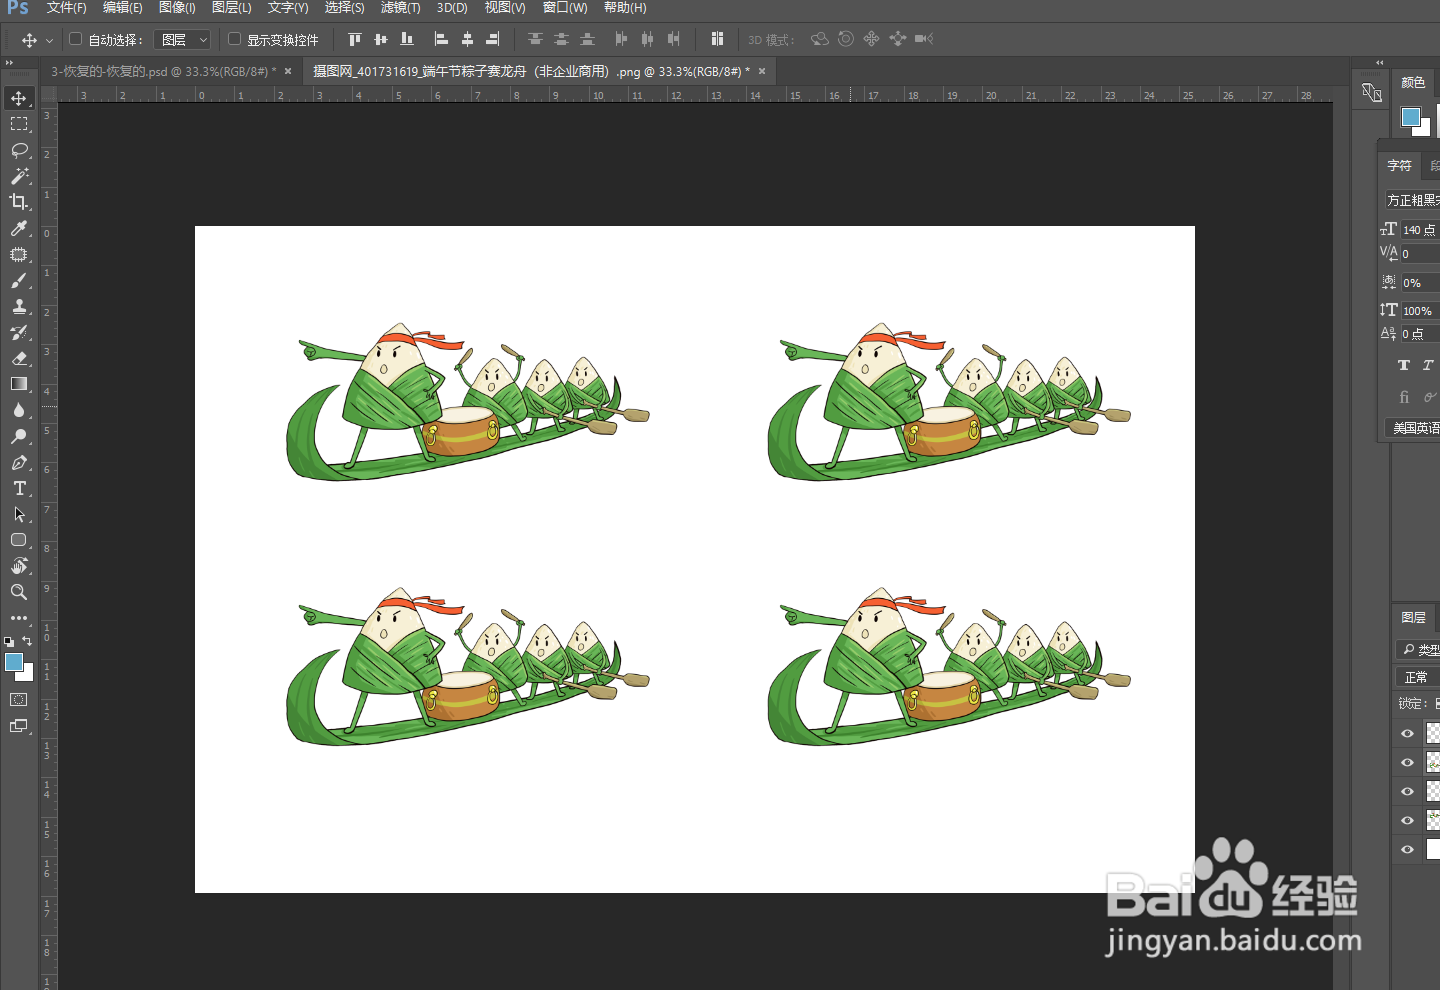The image size is (1440, 990).
Task: Expand the collapsed panel dock double-arrow
Action: pyautogui.click(x=1380, y=62)
